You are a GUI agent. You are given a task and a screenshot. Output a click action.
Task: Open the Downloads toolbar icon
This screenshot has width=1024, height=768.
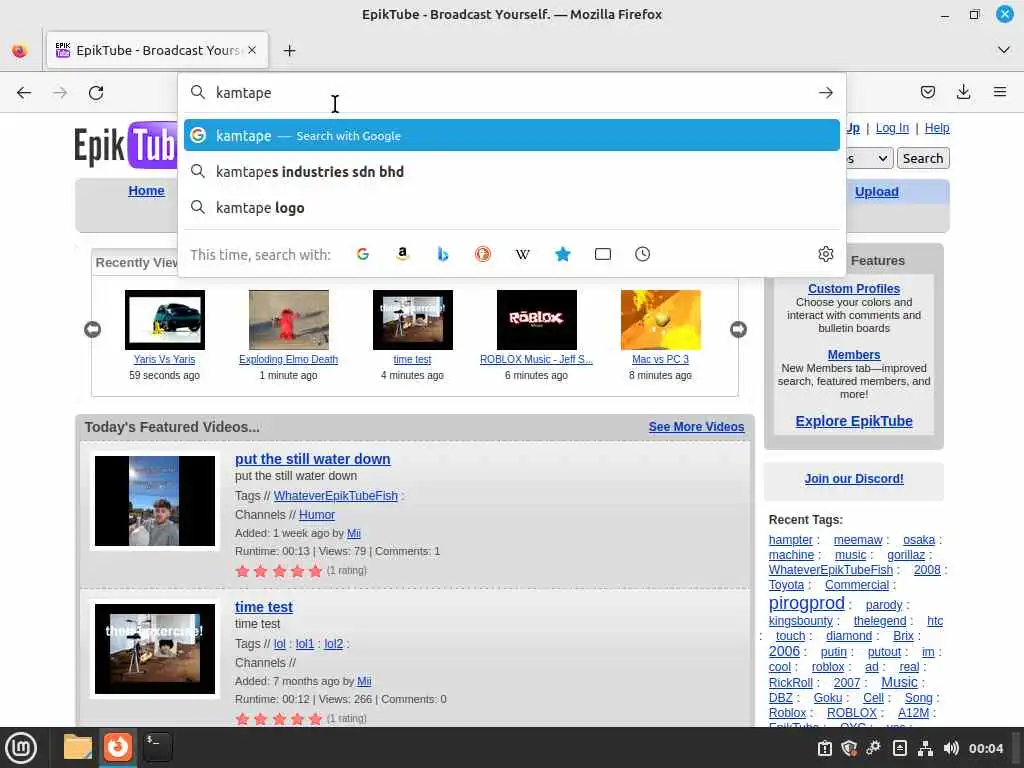(963, 92)
